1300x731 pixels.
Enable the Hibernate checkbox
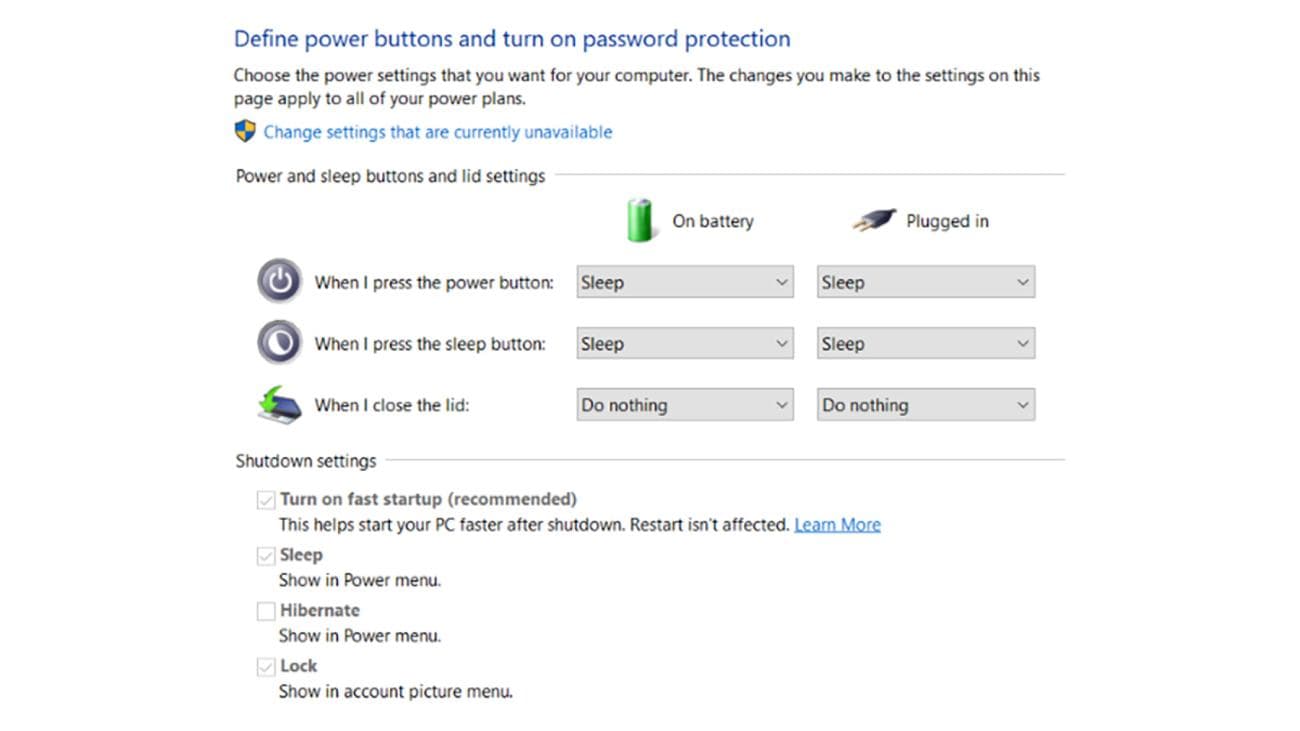click(x=266, y=610)
